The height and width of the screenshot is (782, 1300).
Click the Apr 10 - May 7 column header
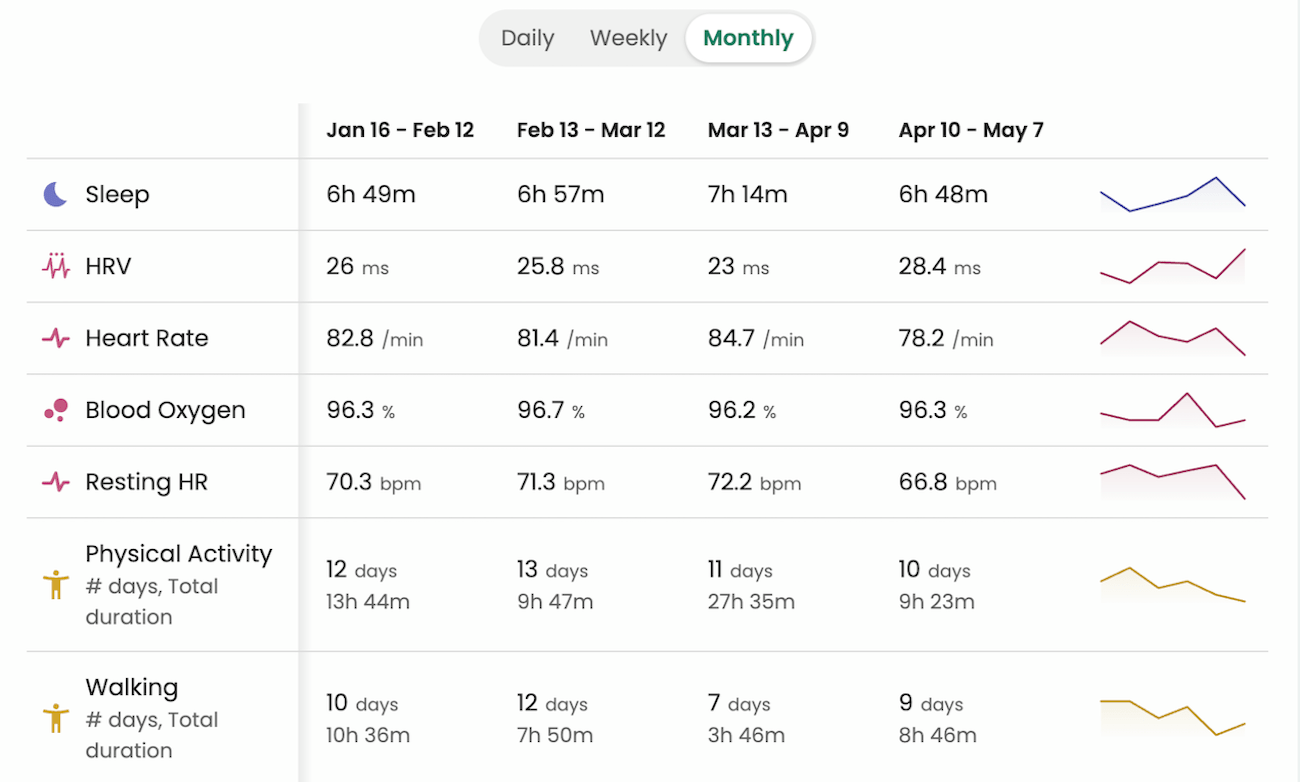coord(971,130)
